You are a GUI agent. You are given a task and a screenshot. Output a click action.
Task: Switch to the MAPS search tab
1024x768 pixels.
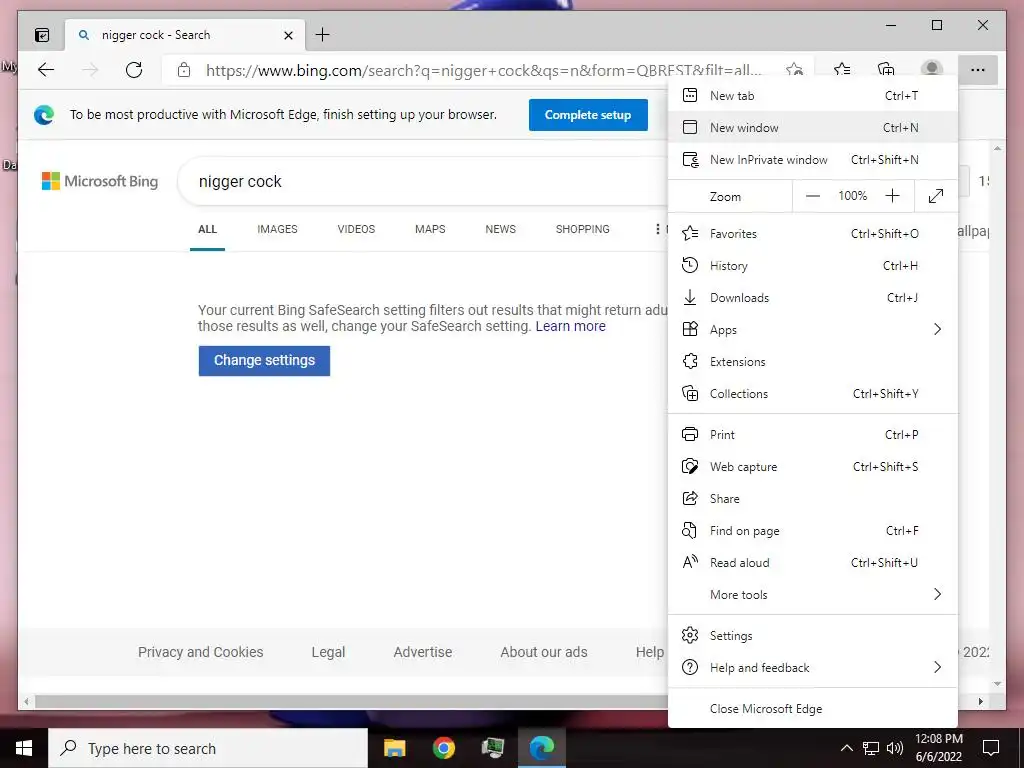click(x=430, y=229)
